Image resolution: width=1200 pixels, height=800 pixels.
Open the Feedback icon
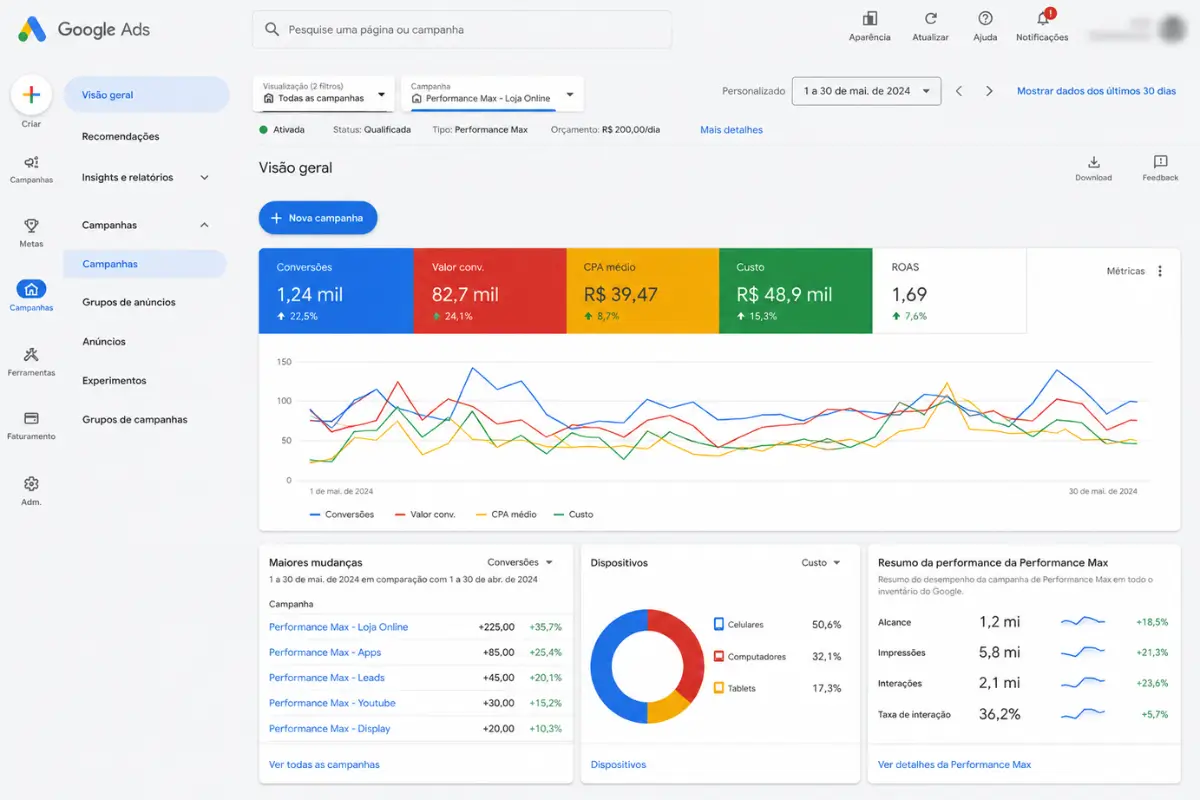1160,162
